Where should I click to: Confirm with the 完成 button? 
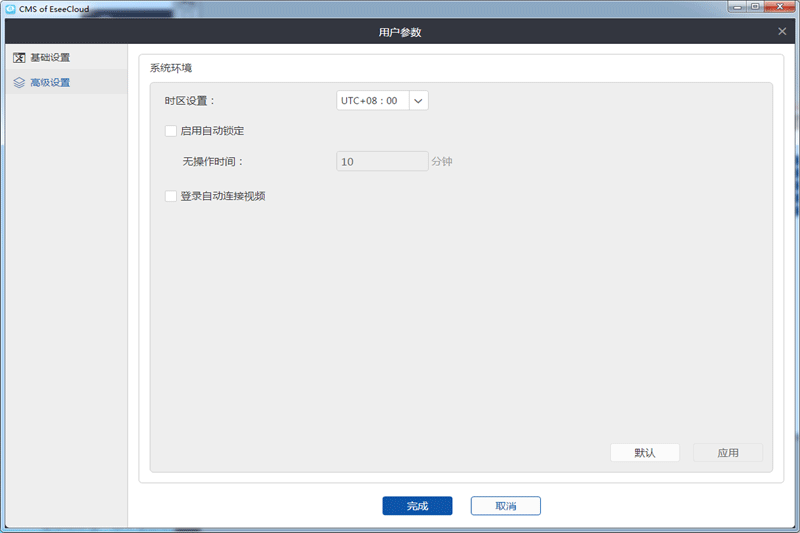click(x=417, y=505)
